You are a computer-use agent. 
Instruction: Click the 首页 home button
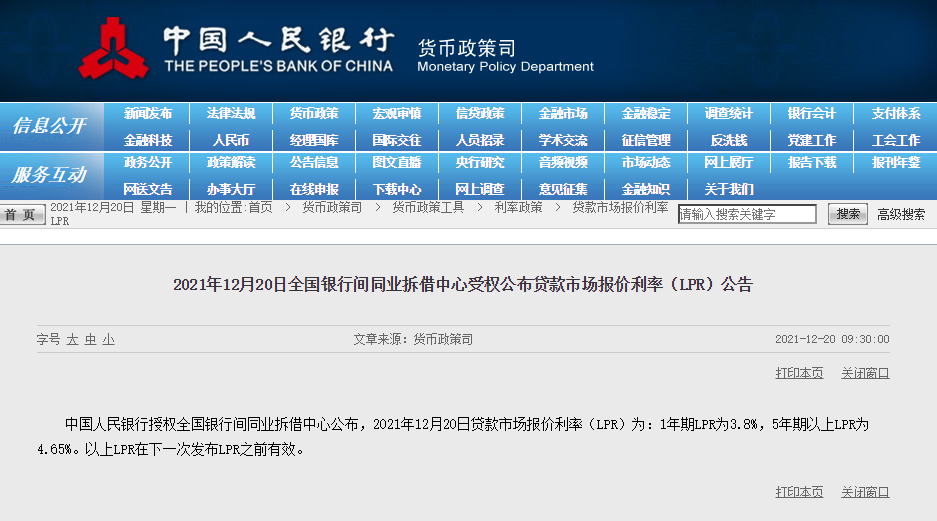point(22,214)
